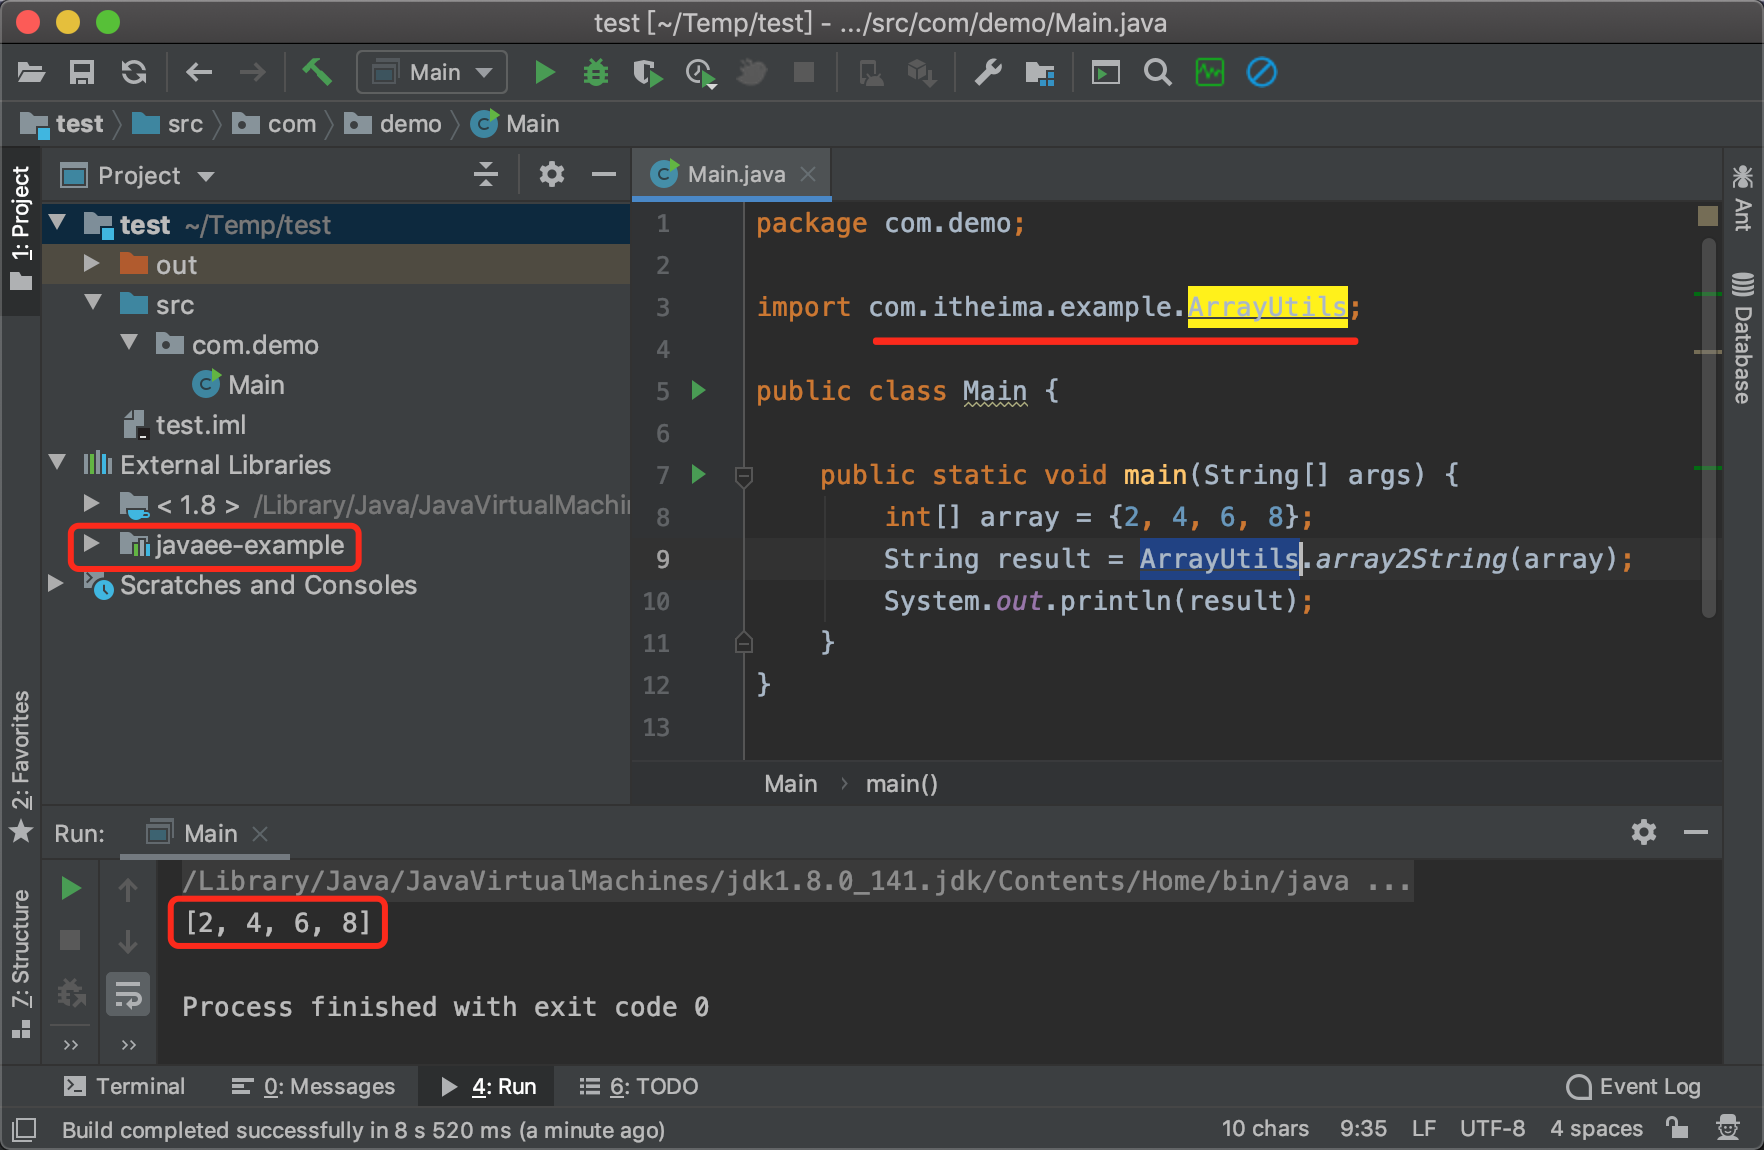This screenshot has width=1764, height=1150.
Task: Toggle the 2: Favorites tool window
Action: [20, 766]
